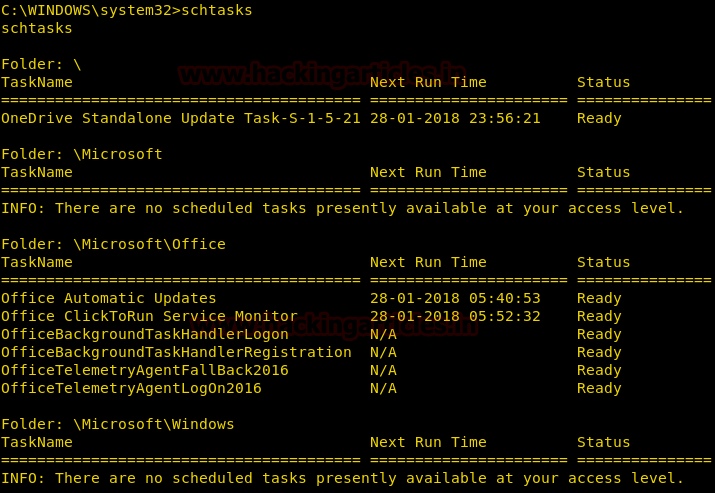
Task: Click the command prompt line 'C:\WINDOWS\system32>schtasks'
Action: click(126, 10)
